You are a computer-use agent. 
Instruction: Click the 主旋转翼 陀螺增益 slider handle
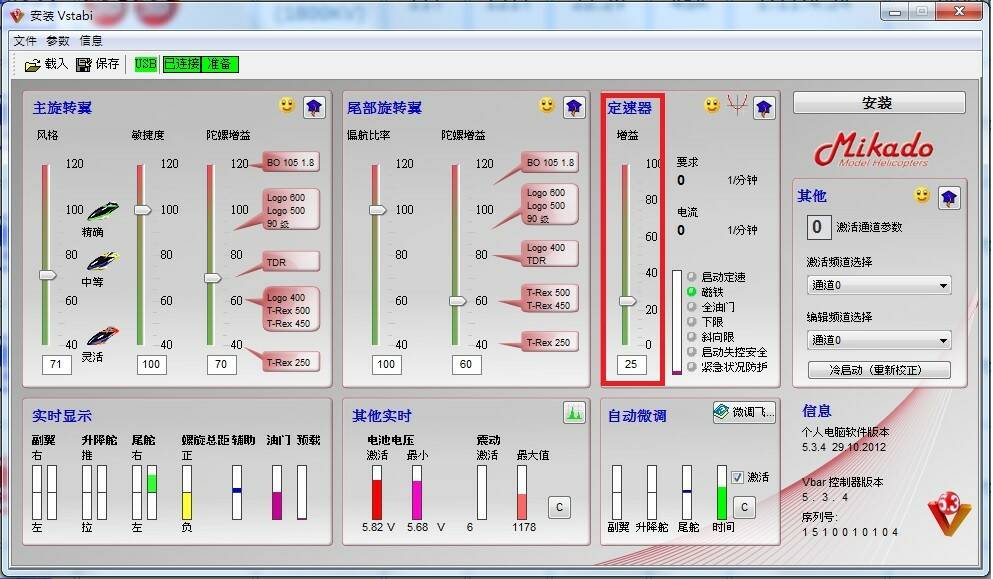tap(213, 277)
